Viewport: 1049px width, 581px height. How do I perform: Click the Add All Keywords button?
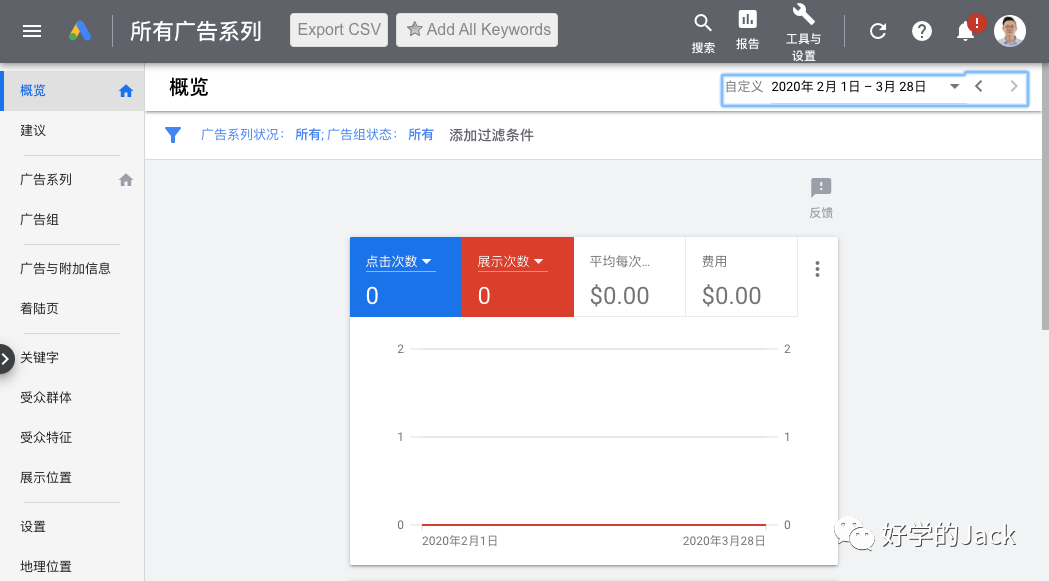point(477,29)
